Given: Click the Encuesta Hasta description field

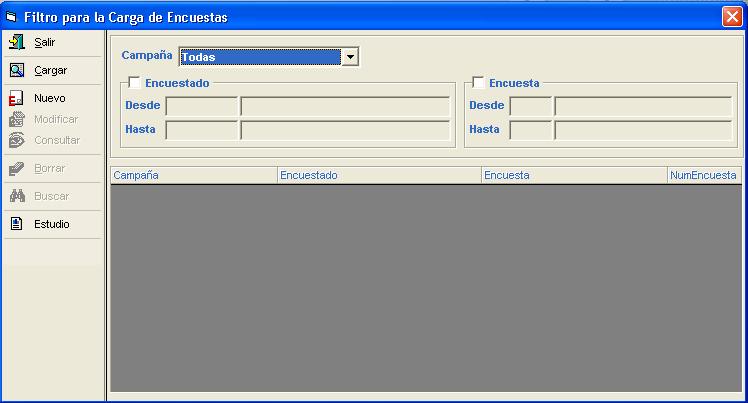Looking at the screenshot, I should point(643,130).
